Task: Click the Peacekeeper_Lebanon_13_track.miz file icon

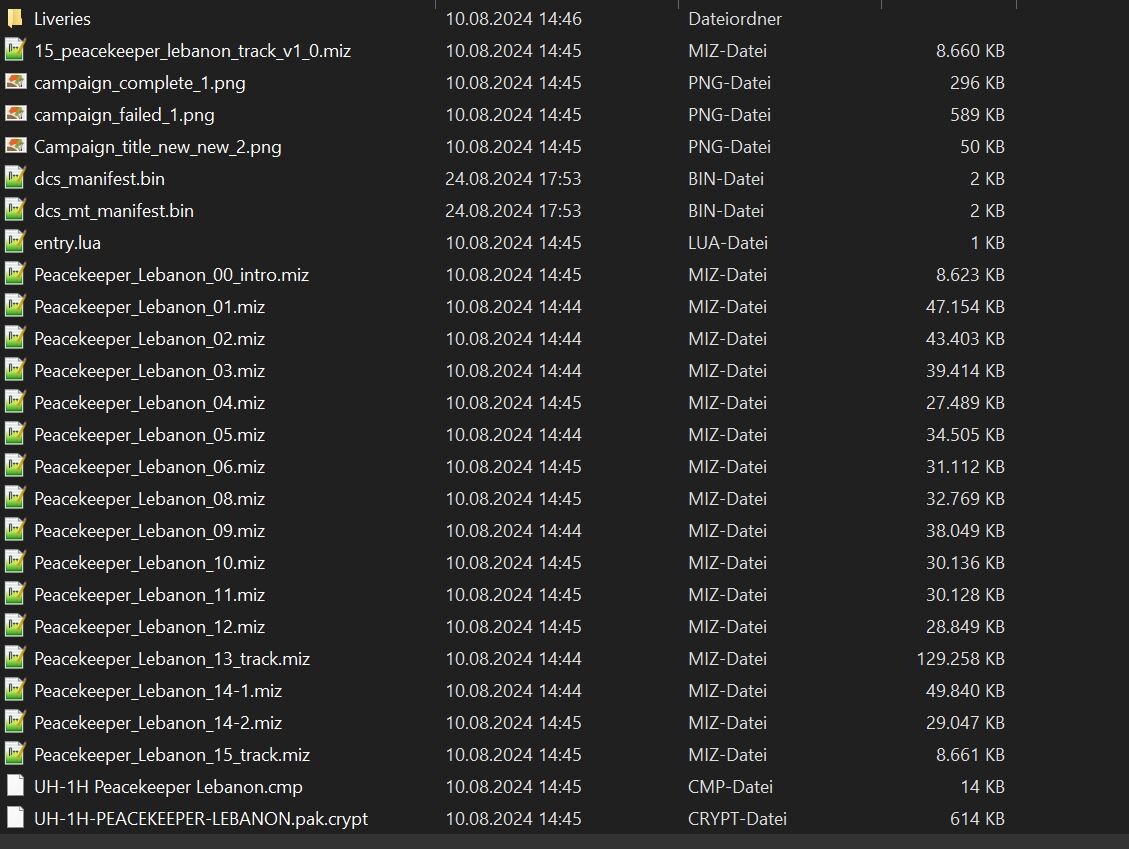Action: pyautogui.click(x=15, y=657)
